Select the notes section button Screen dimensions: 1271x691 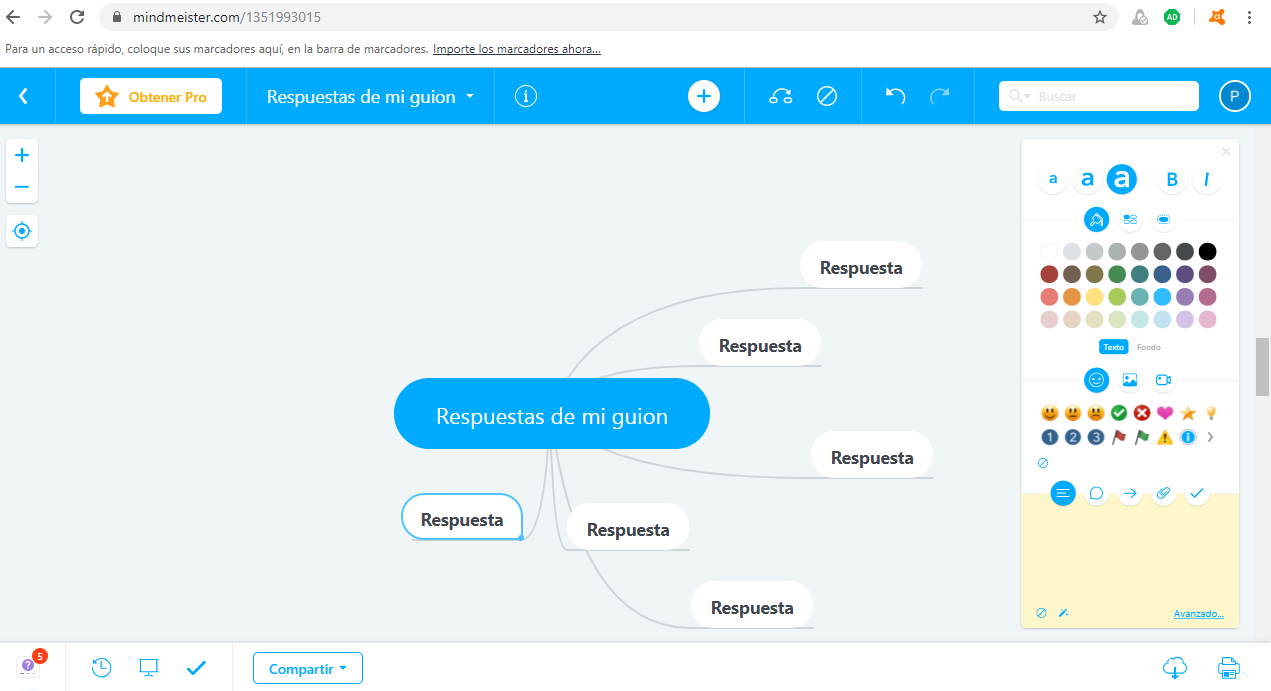coord(1063,493)
